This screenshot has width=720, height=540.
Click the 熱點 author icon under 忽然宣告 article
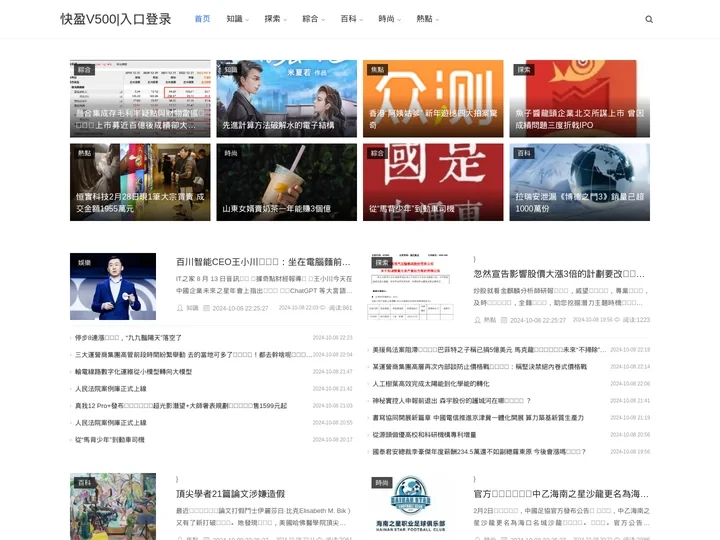(478, 320)
